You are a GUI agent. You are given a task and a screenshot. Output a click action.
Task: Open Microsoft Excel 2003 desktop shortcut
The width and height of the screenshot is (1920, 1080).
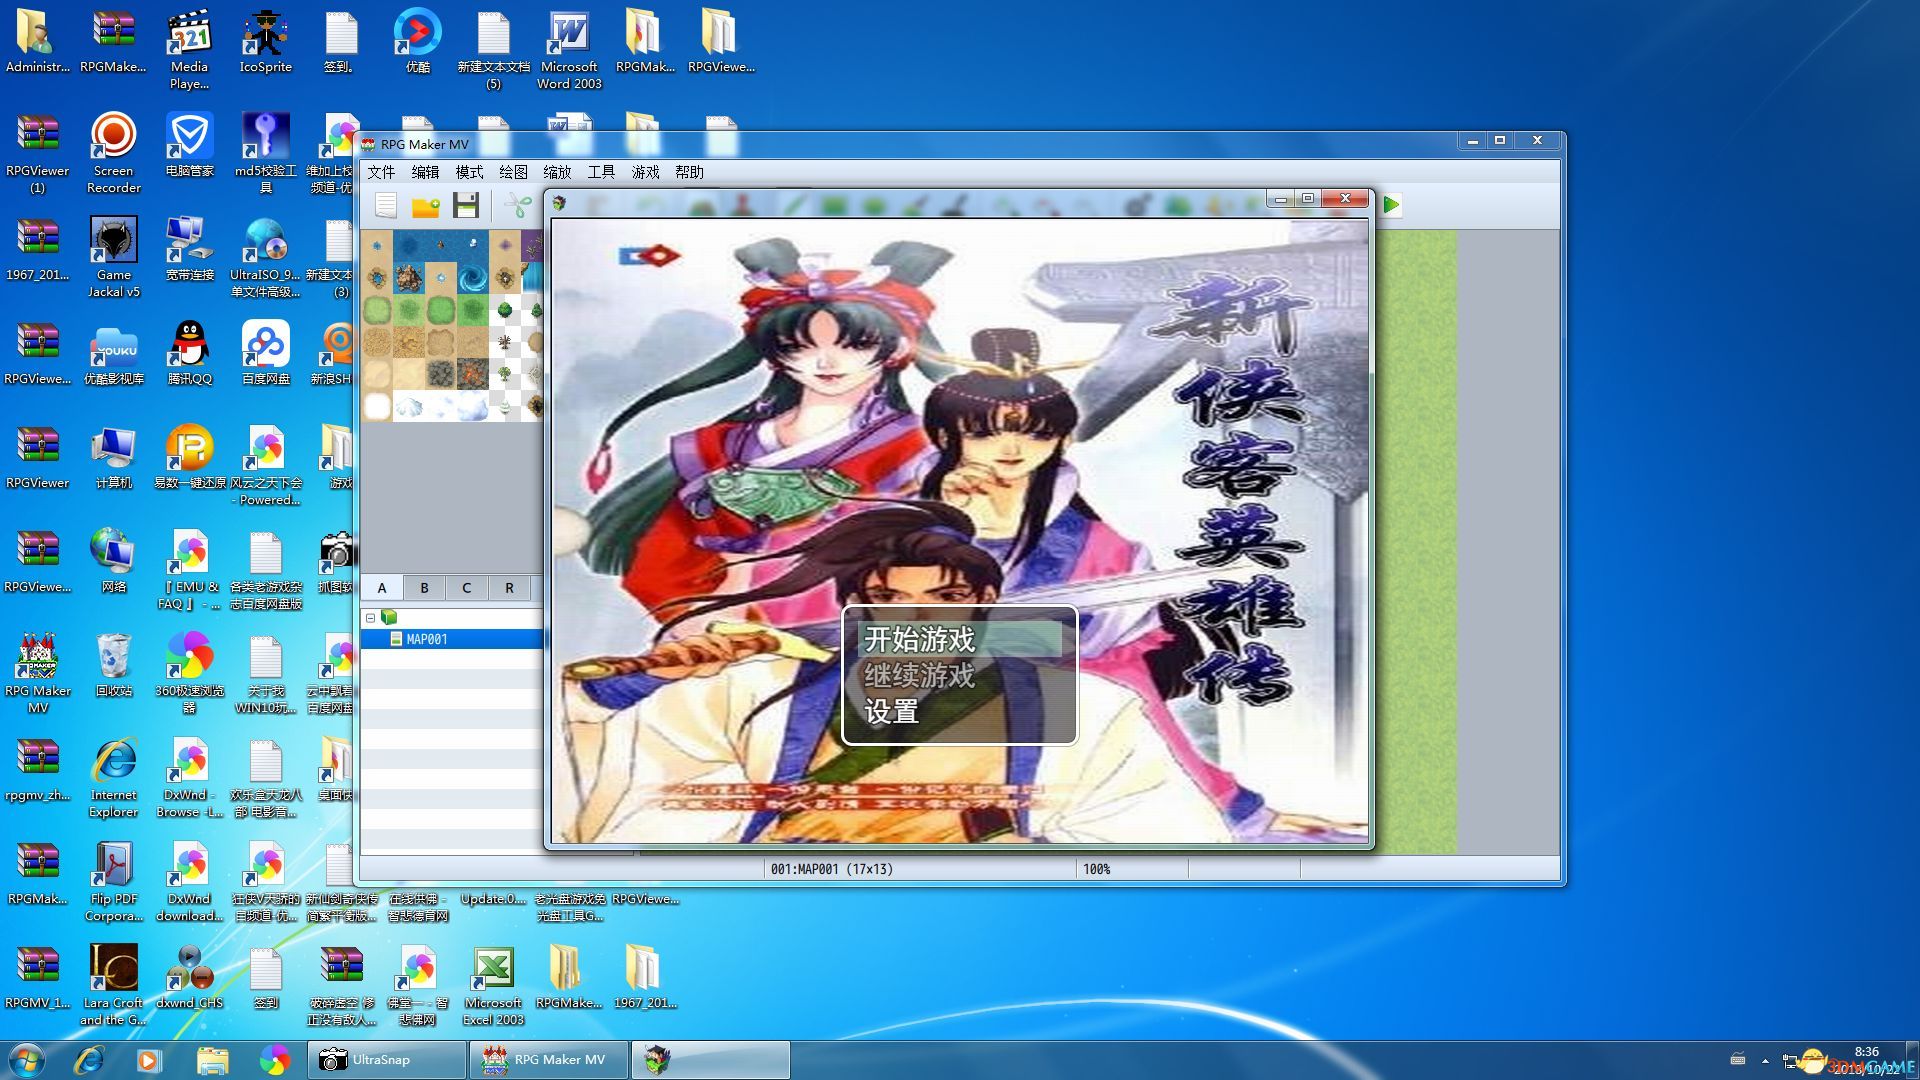tap(493, 986)
